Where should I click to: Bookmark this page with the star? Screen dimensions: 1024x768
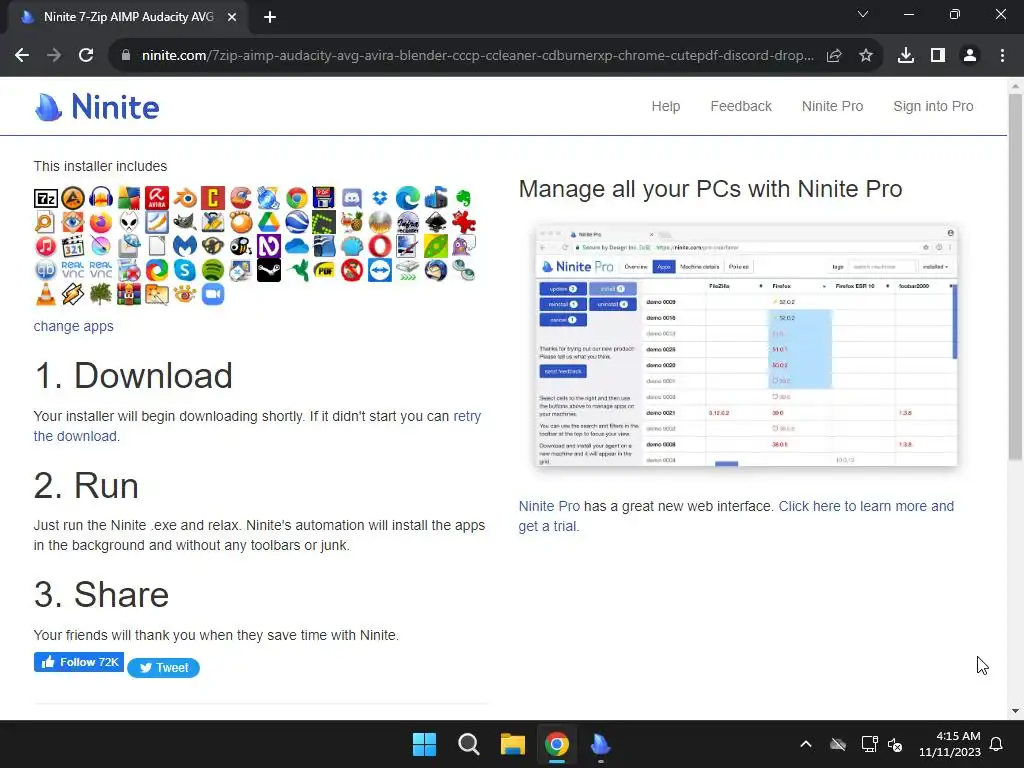click(x=866, y=56)
